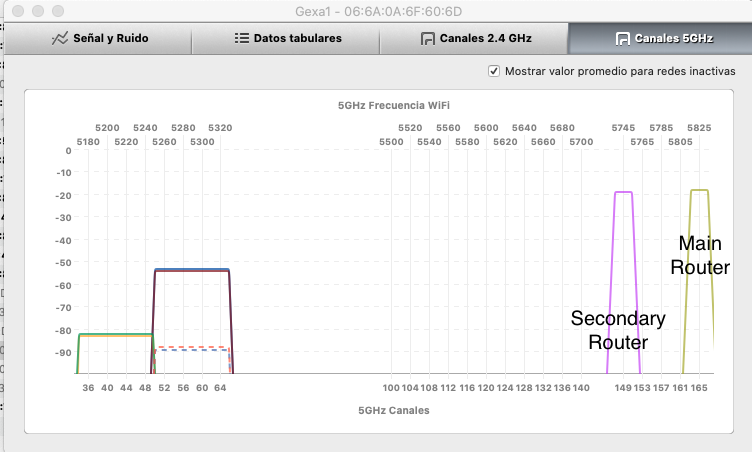The height and width of the screenshot is (452, 752).
Task: Click the waveform icon on Señal y Ruido tab
Action: click(60, 39)
